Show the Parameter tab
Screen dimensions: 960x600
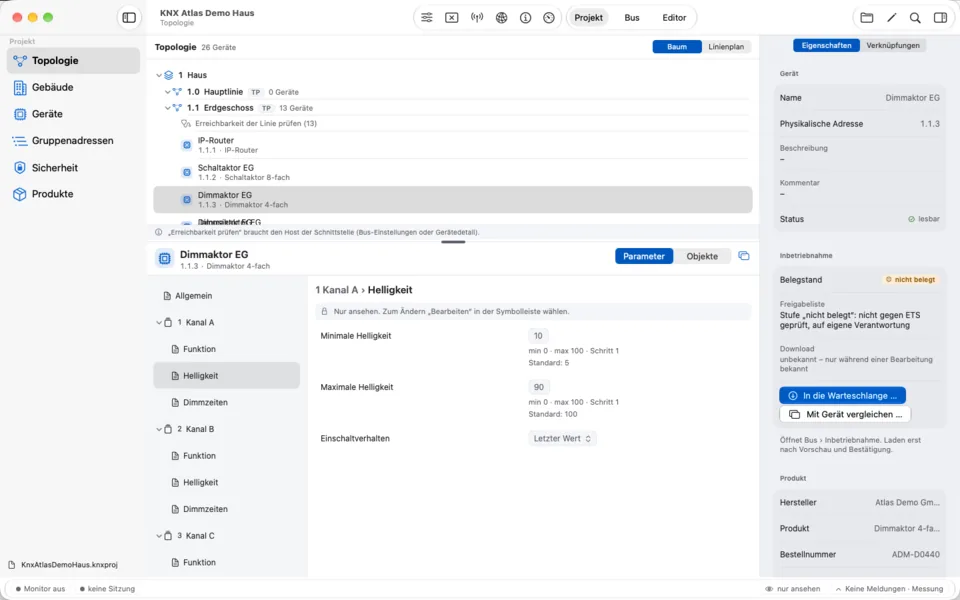[643, 256]
